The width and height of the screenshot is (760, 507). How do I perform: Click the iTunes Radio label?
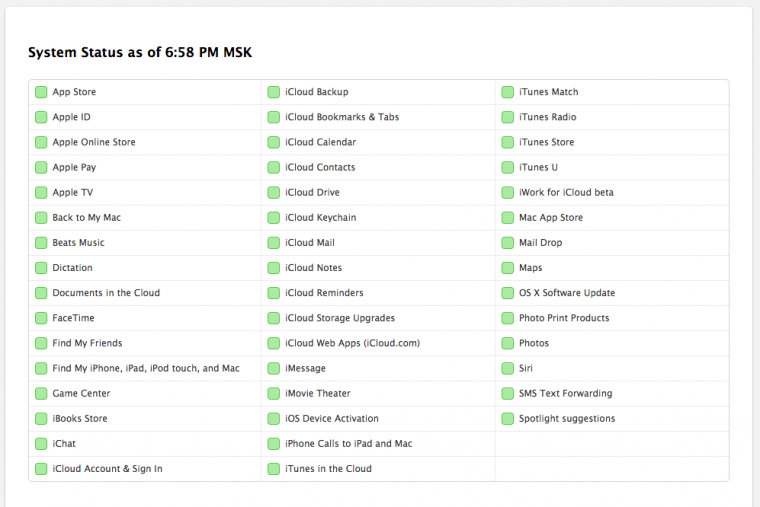pos(548,117)
